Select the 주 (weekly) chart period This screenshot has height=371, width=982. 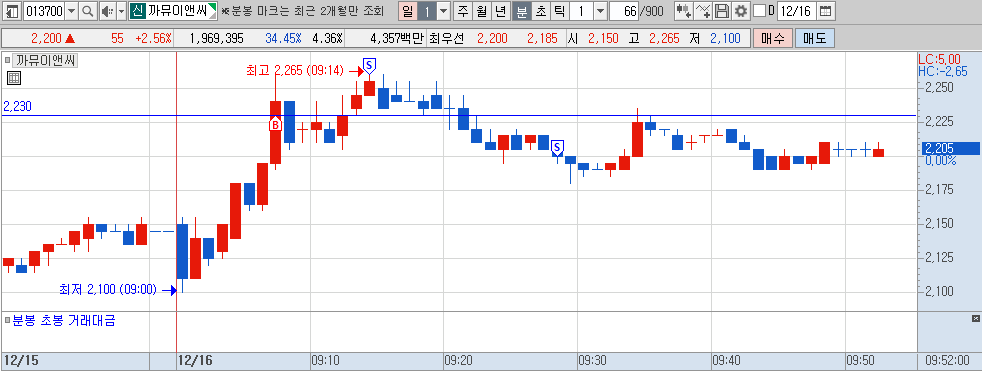[x=462, y=11]
